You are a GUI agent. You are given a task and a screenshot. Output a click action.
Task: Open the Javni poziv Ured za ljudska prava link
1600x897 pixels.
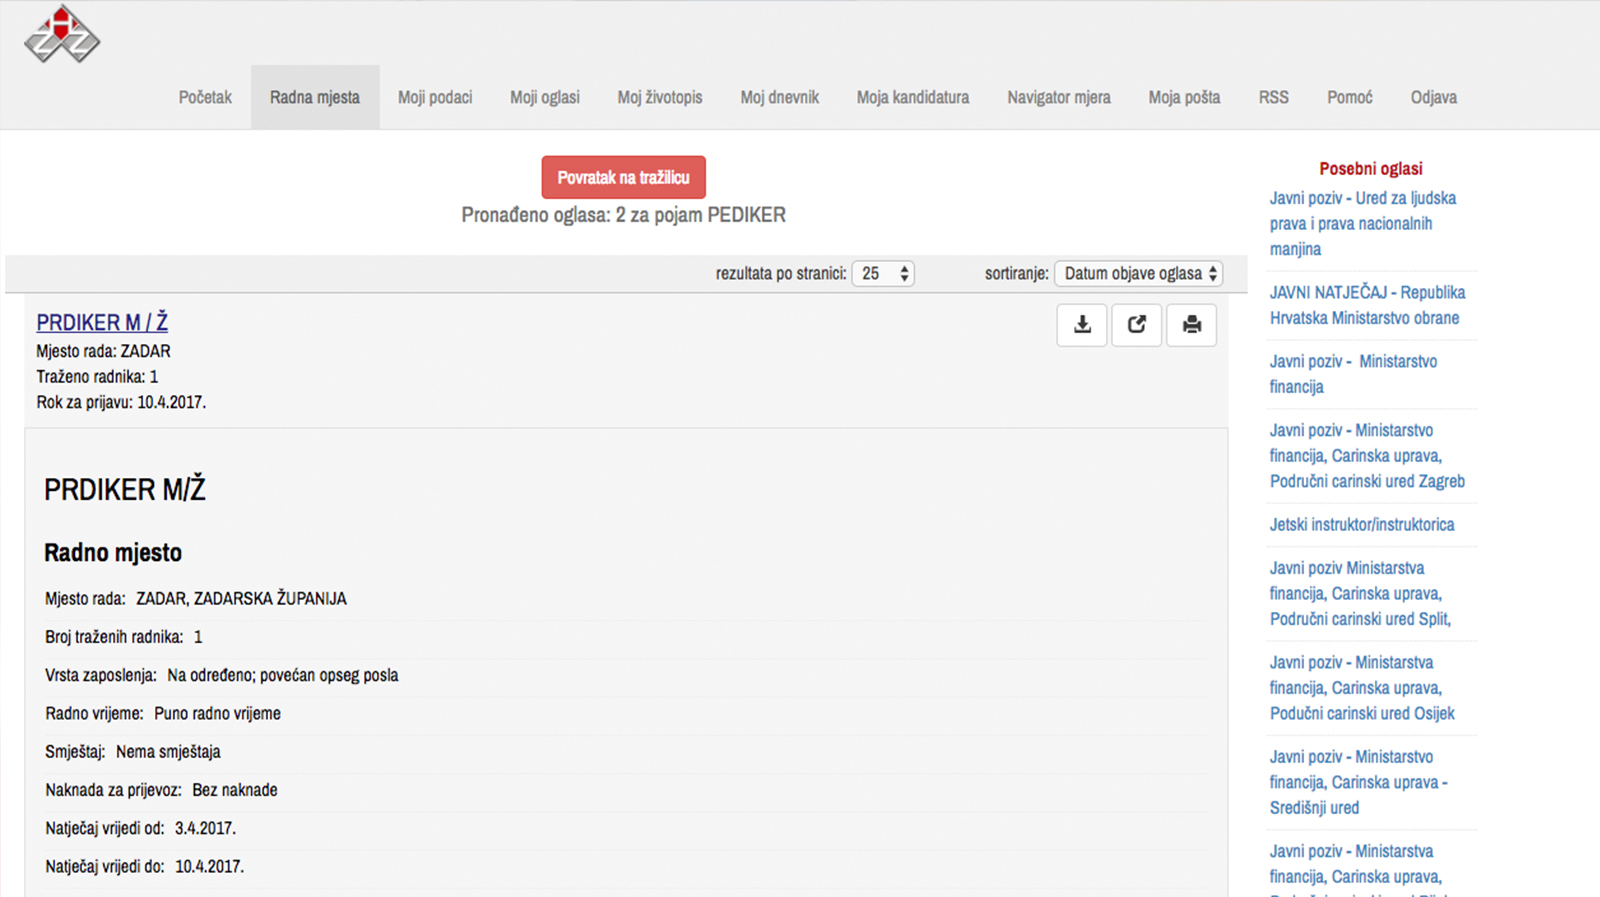(1362, 223)
